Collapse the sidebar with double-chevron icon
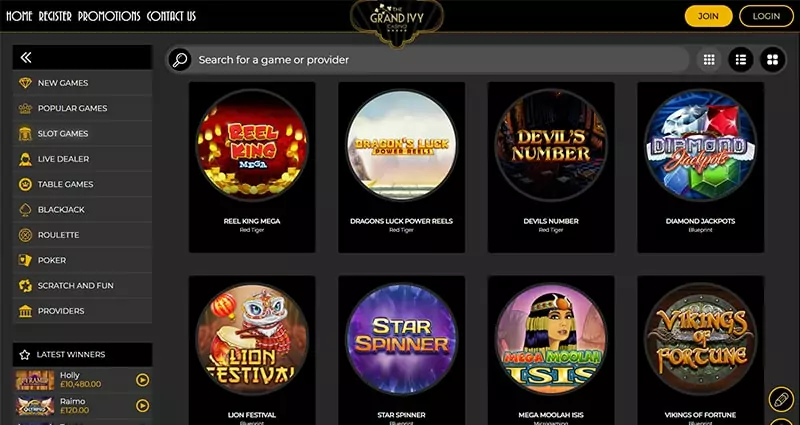The width and height of the screenshot is (800, 425). (x=26, y=58)
